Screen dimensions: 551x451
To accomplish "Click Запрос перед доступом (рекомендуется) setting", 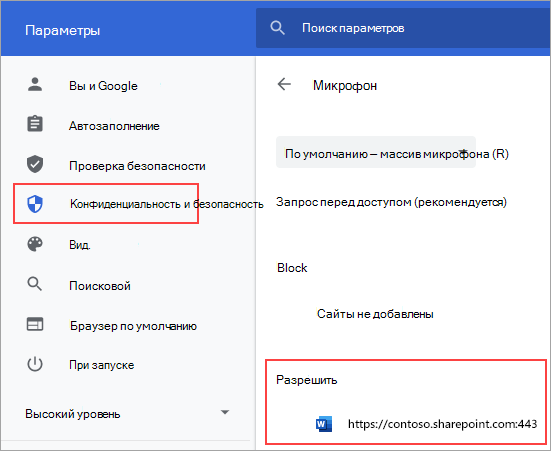I will 391,202.
